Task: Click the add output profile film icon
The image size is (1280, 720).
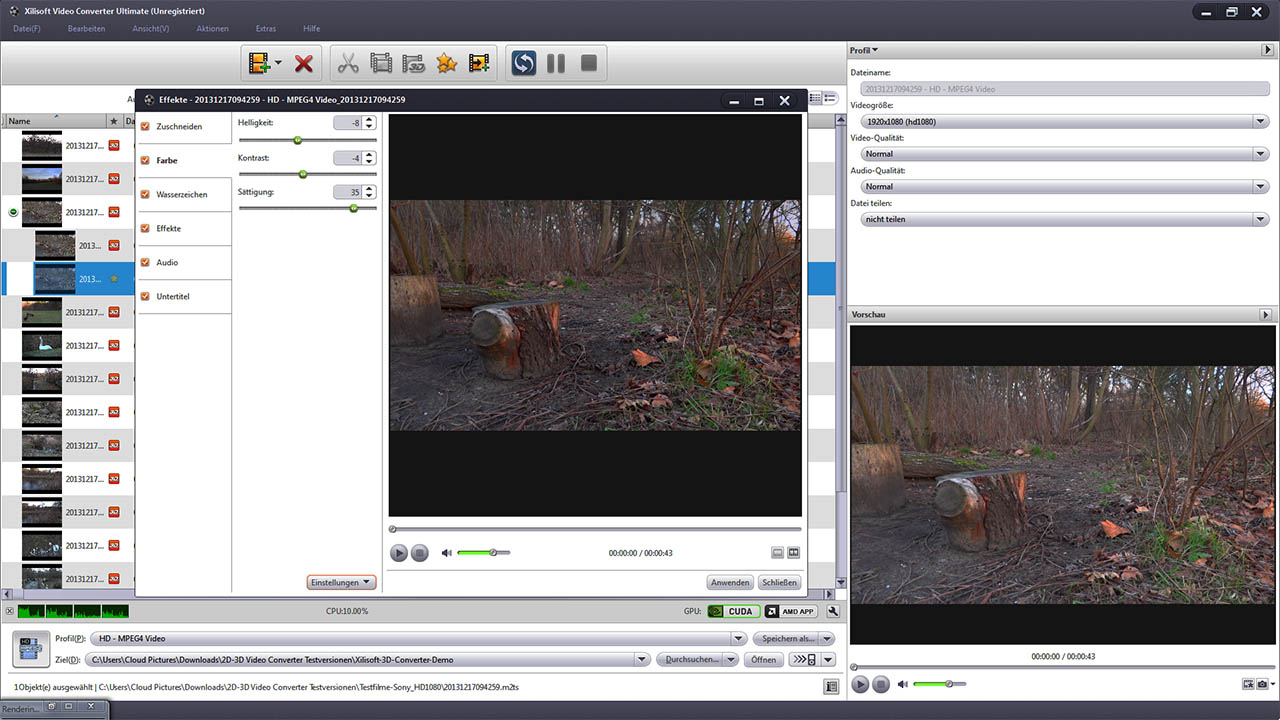Action: (x=480, y=64)
